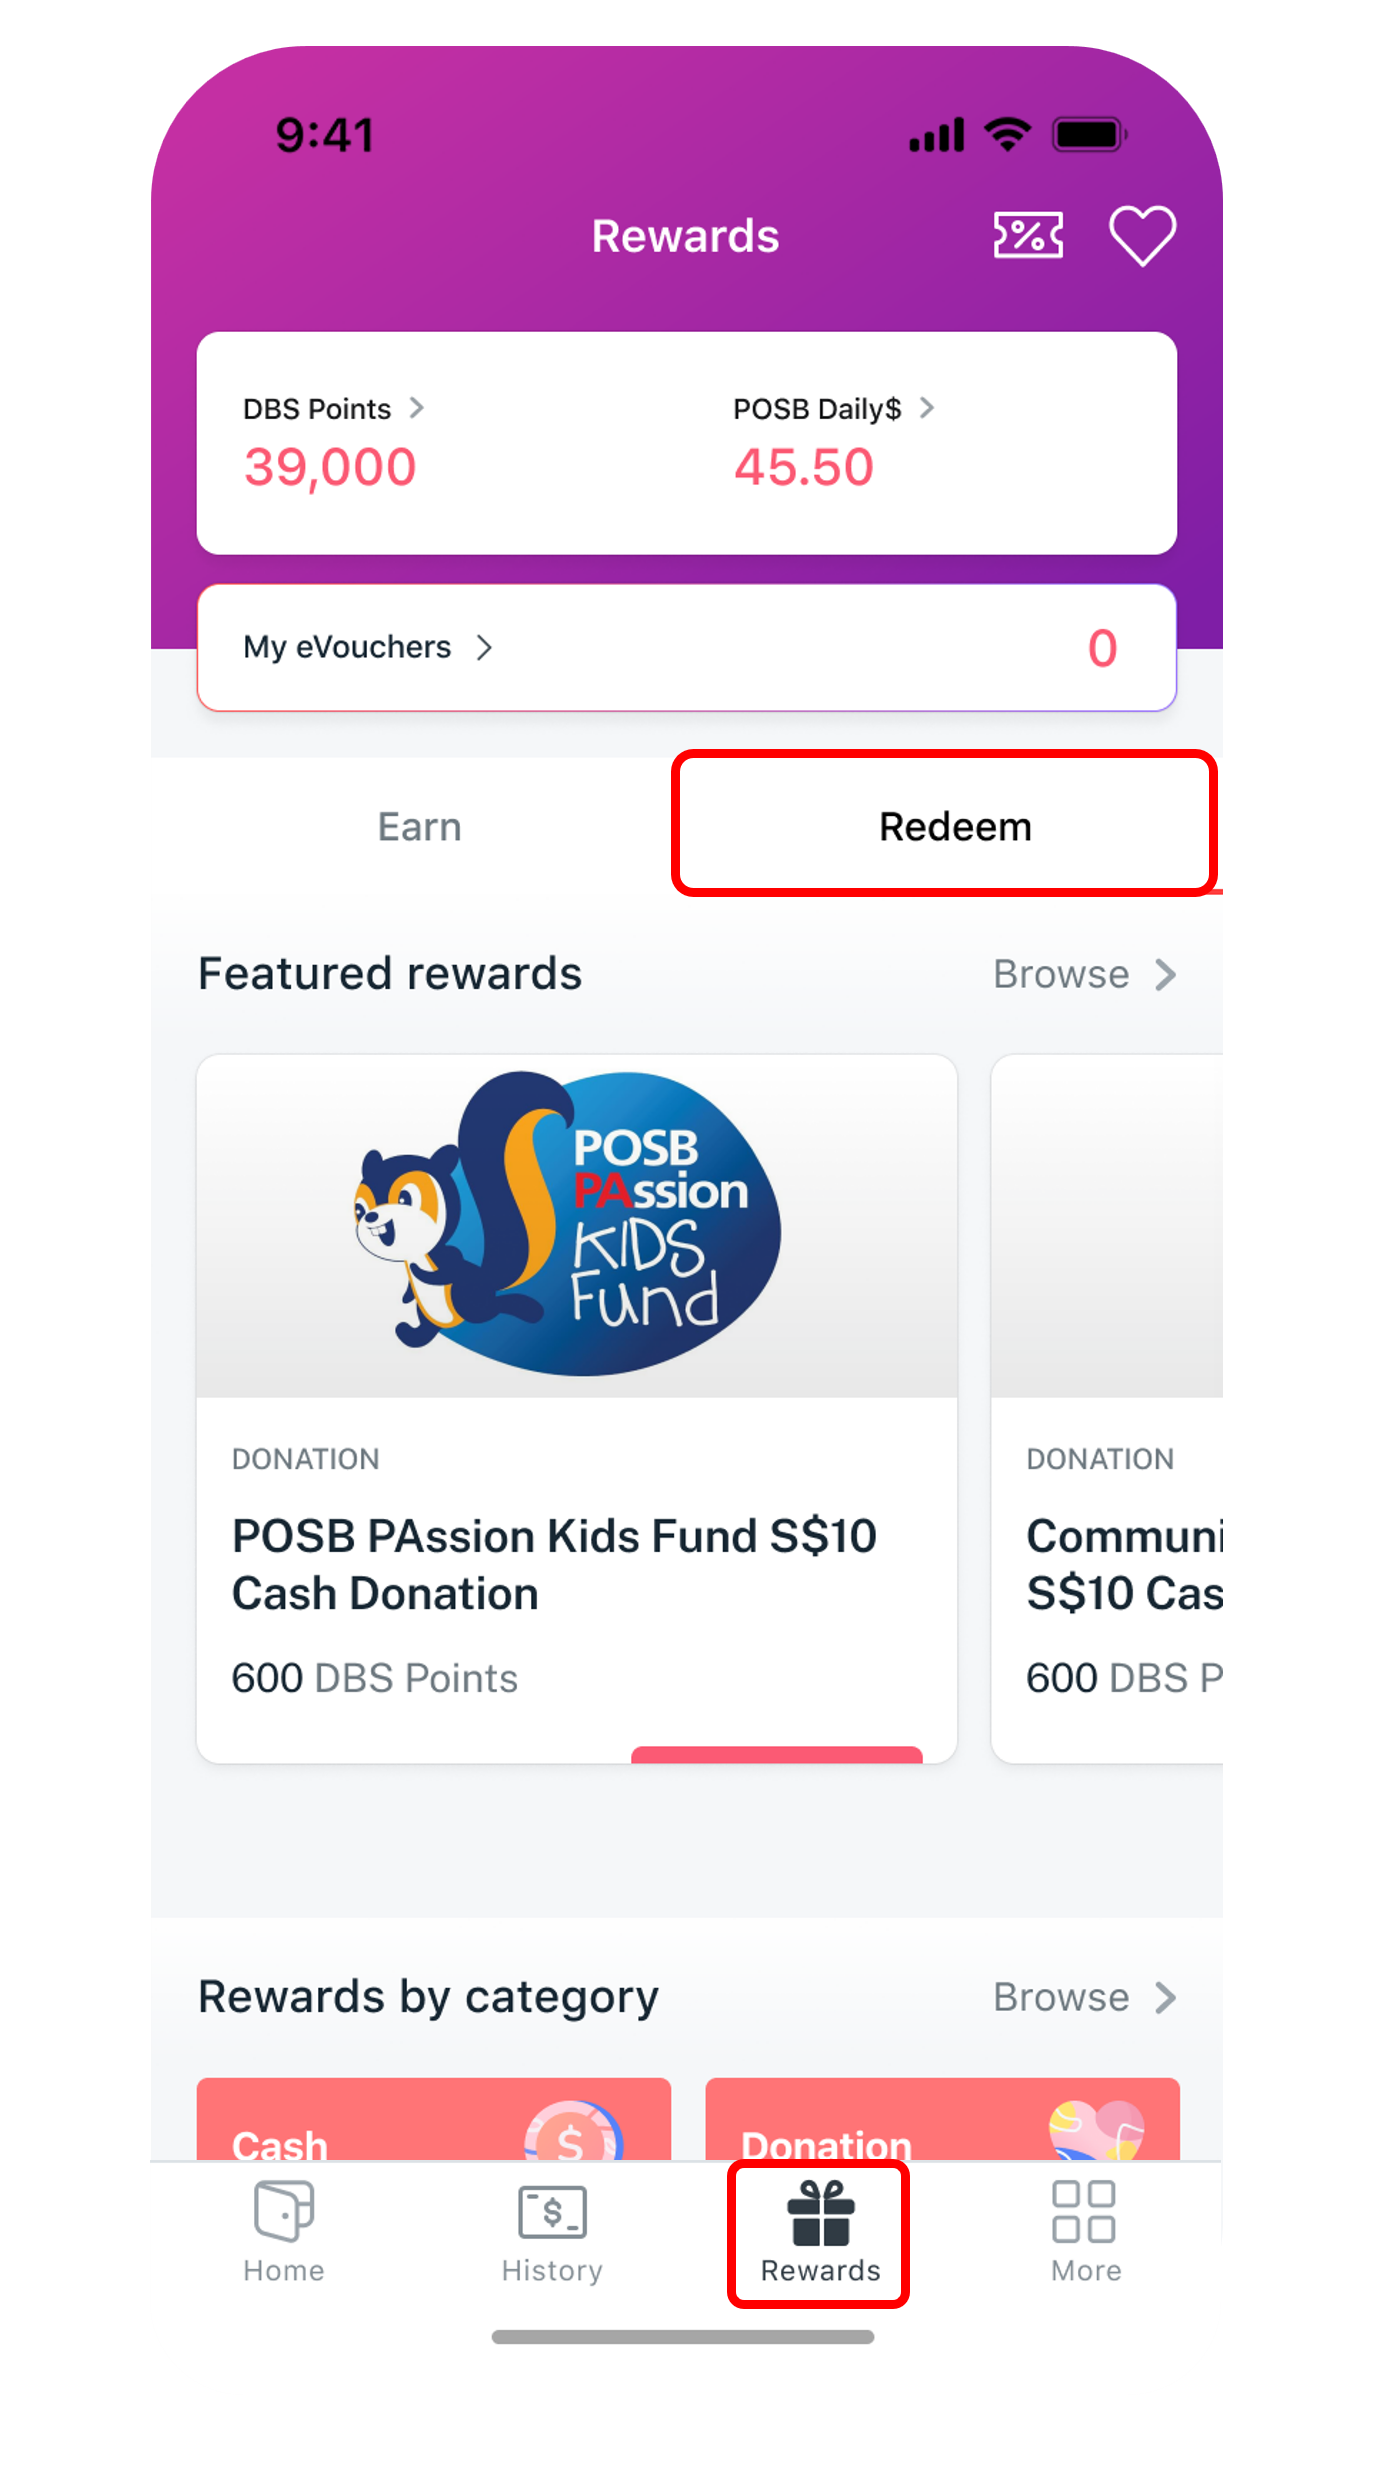Tap the Rewards gift icon
Screen dimensions: 1374x2475
[x=820, y=2214]
